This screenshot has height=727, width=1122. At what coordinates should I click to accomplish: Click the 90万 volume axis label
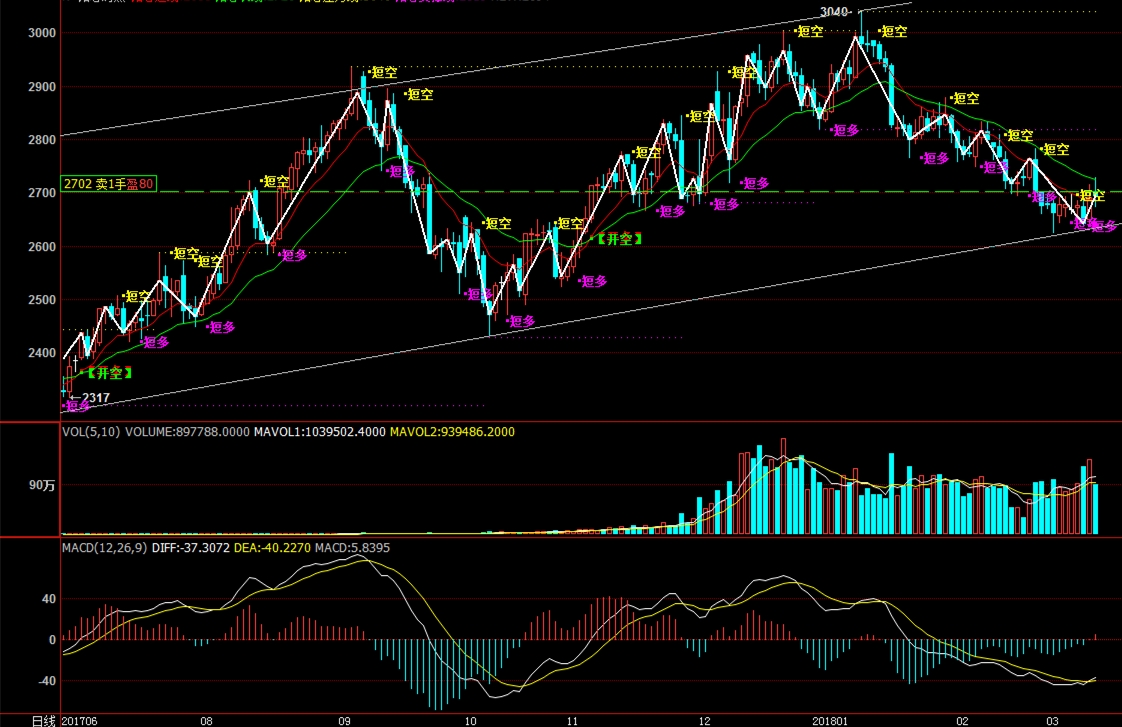pos(42,485)
